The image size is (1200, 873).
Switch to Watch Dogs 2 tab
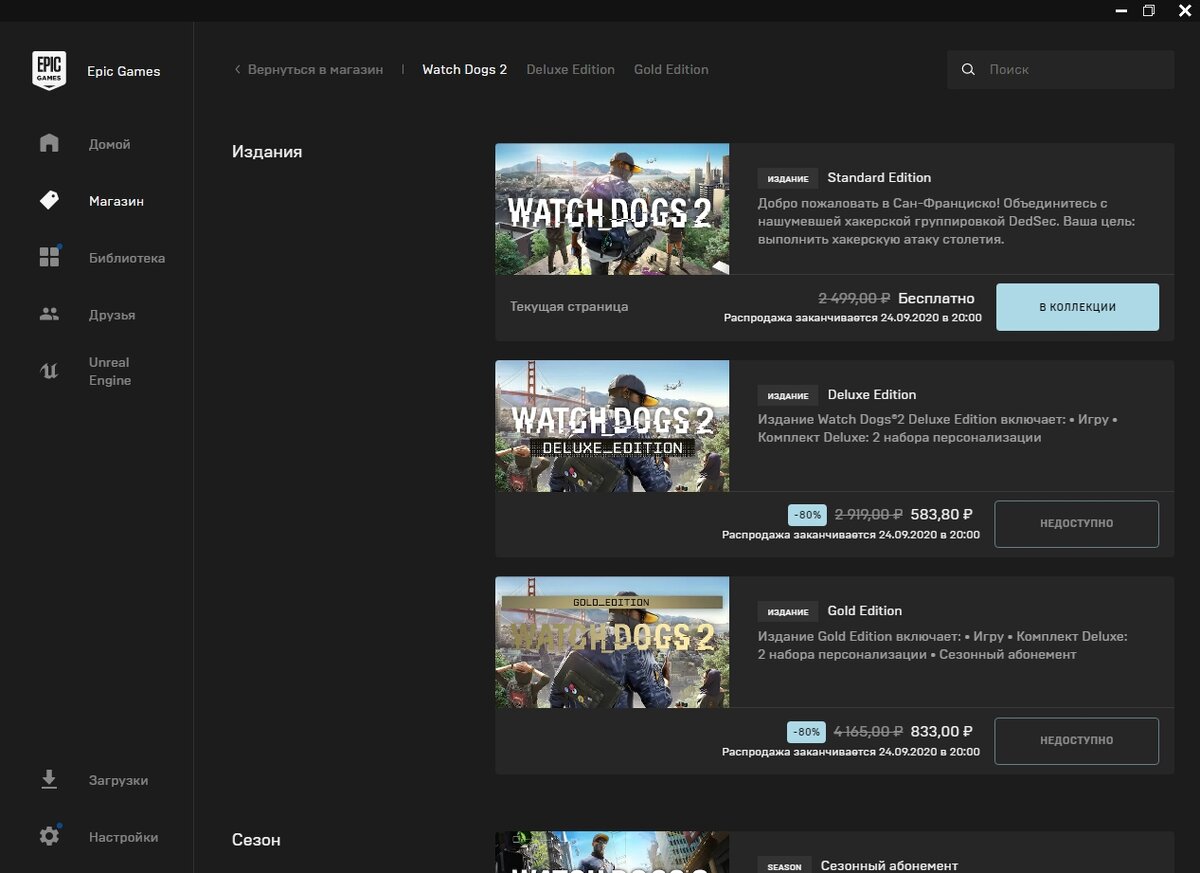pos(465,70)
